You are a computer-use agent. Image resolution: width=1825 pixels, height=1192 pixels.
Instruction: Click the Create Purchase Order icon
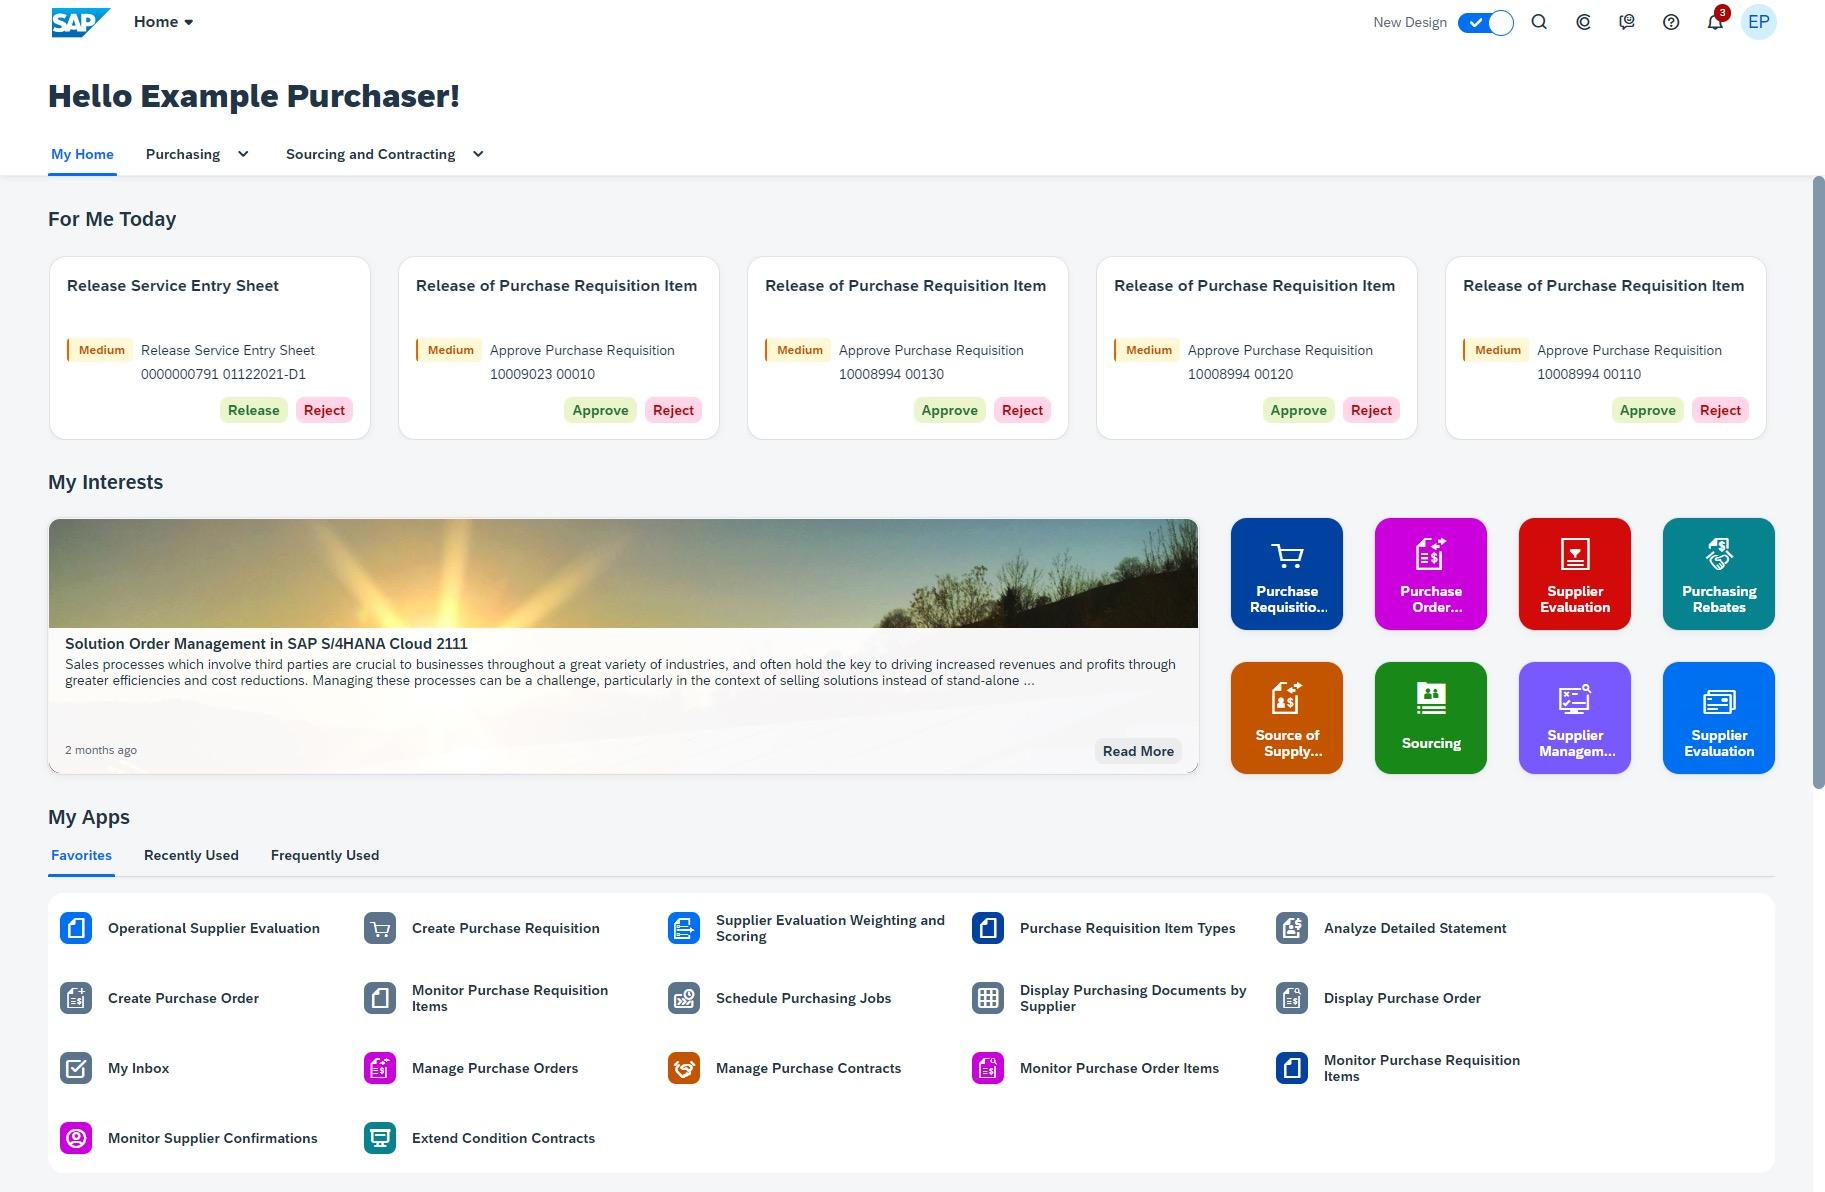point(76,998)
